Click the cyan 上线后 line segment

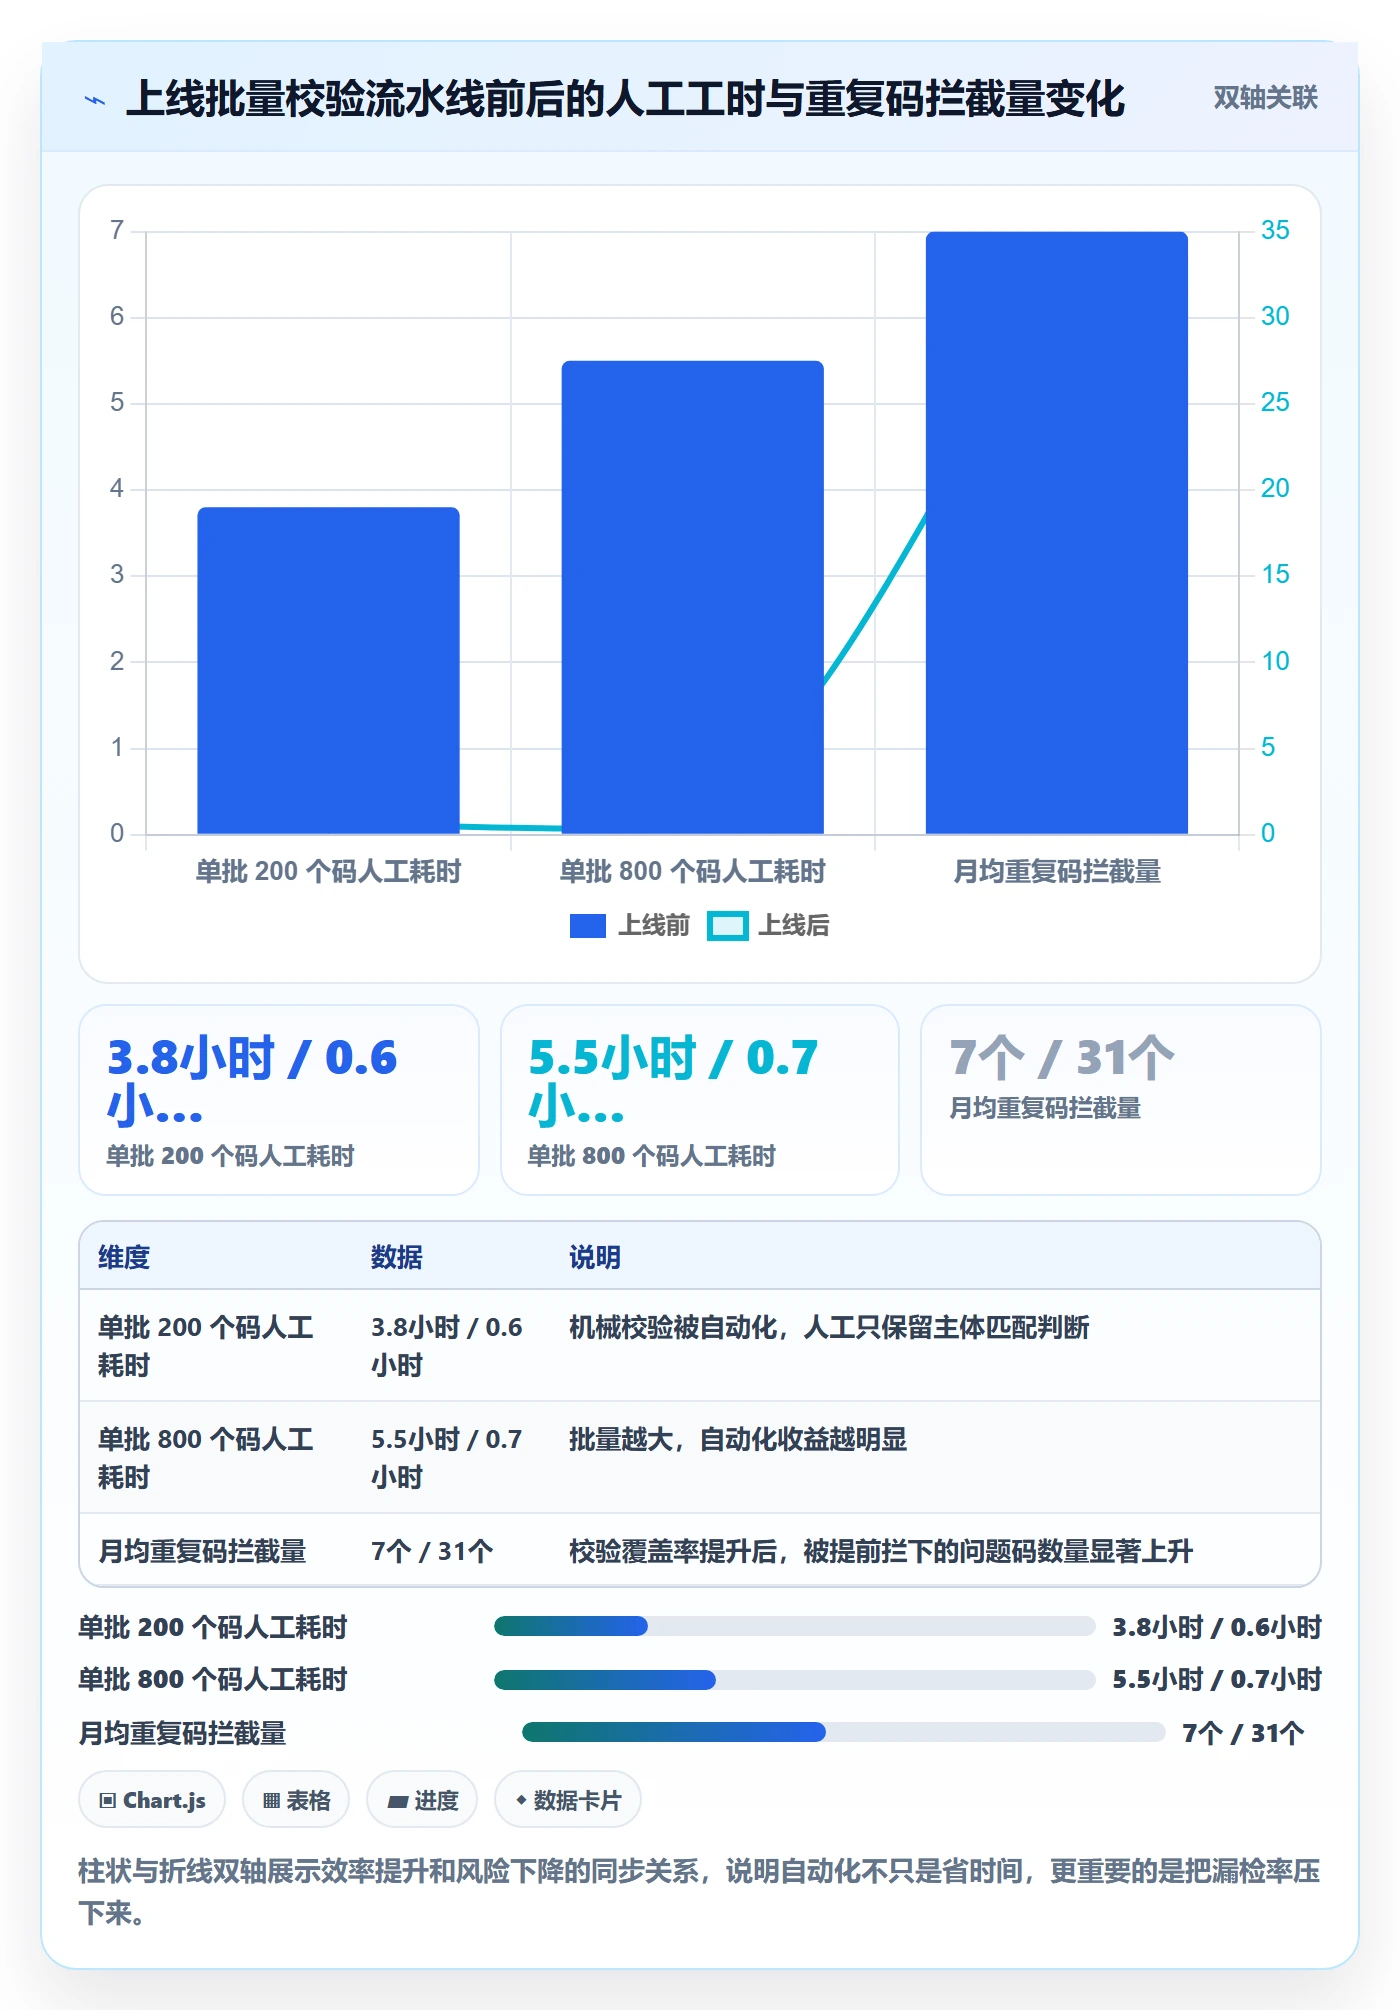tap(875, 600)
